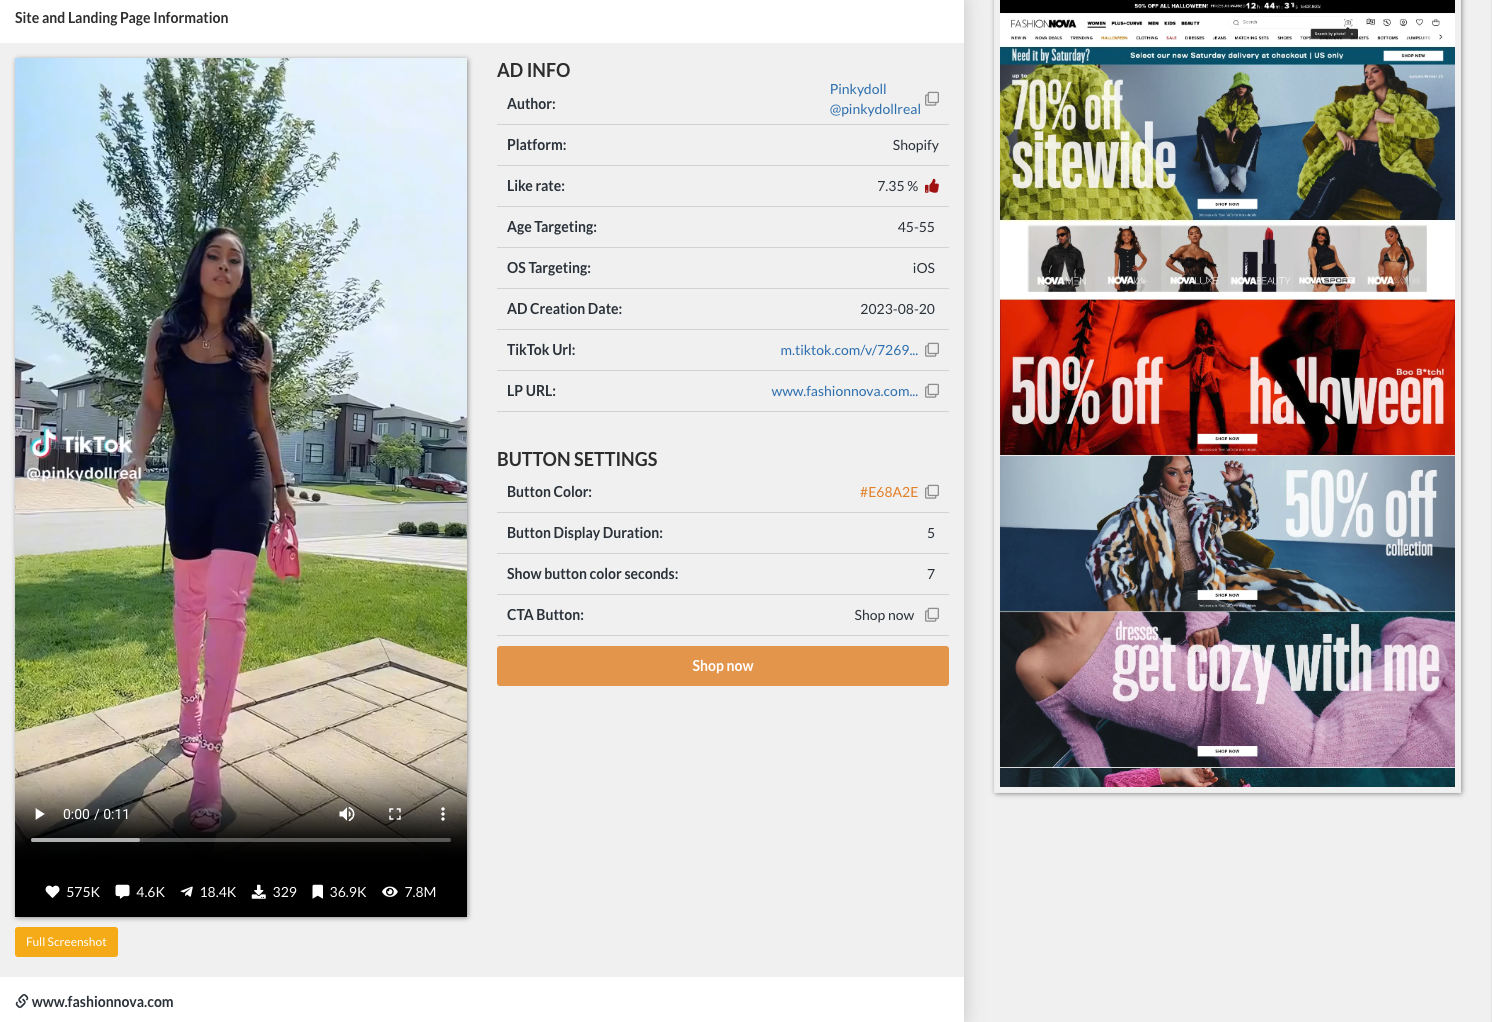
Task: Open @pinkydollreal profile link
Action: click(875, 109)
